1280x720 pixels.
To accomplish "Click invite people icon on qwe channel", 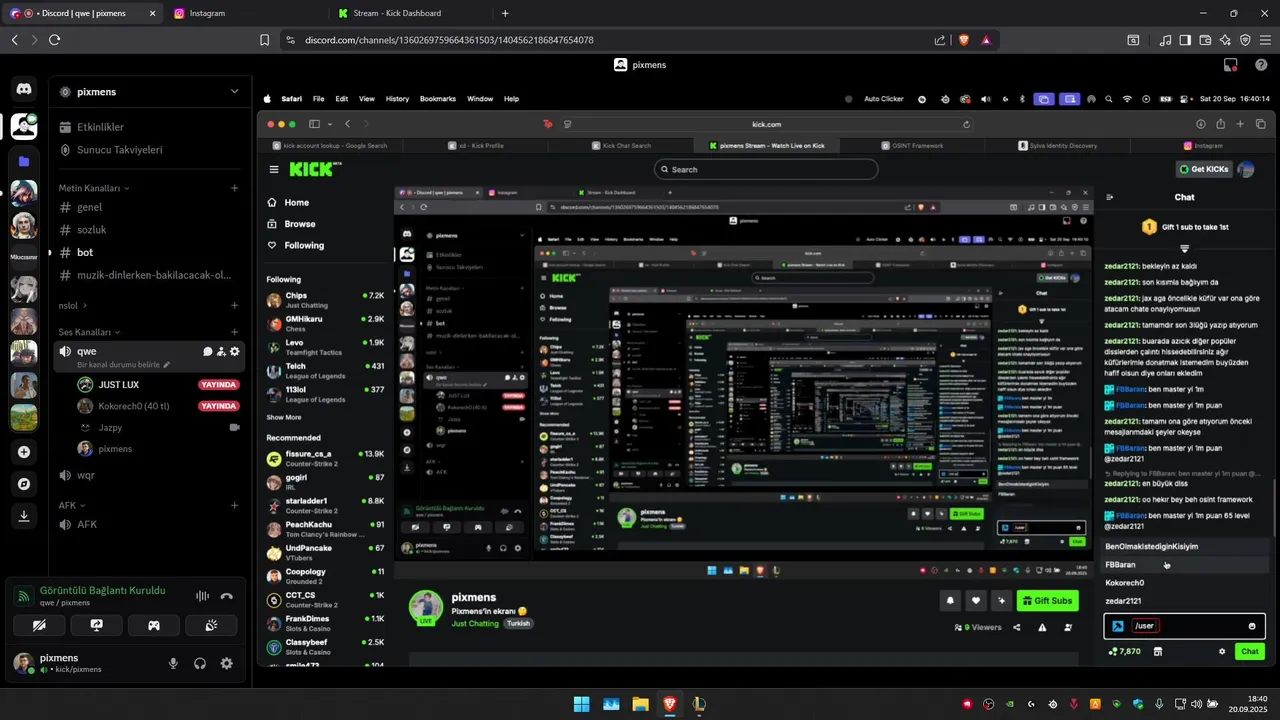I will click(221, 352).
